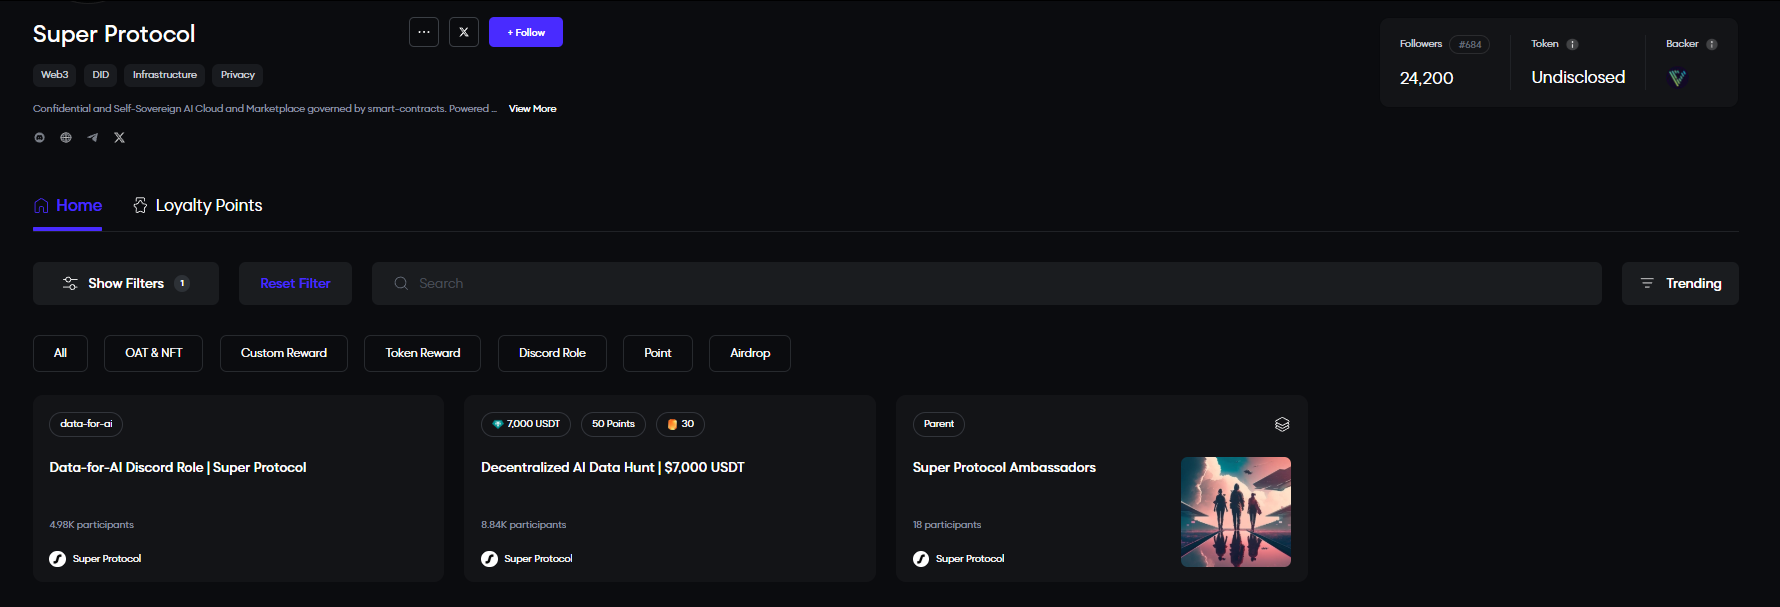1780x607 pixels.
Task: Filter campaigns by Discord Role
Action: pos(552,353)
